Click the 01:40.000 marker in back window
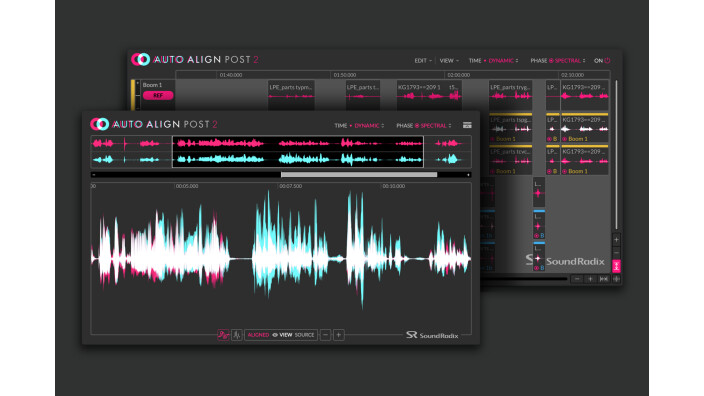 (x=231, y=75)
